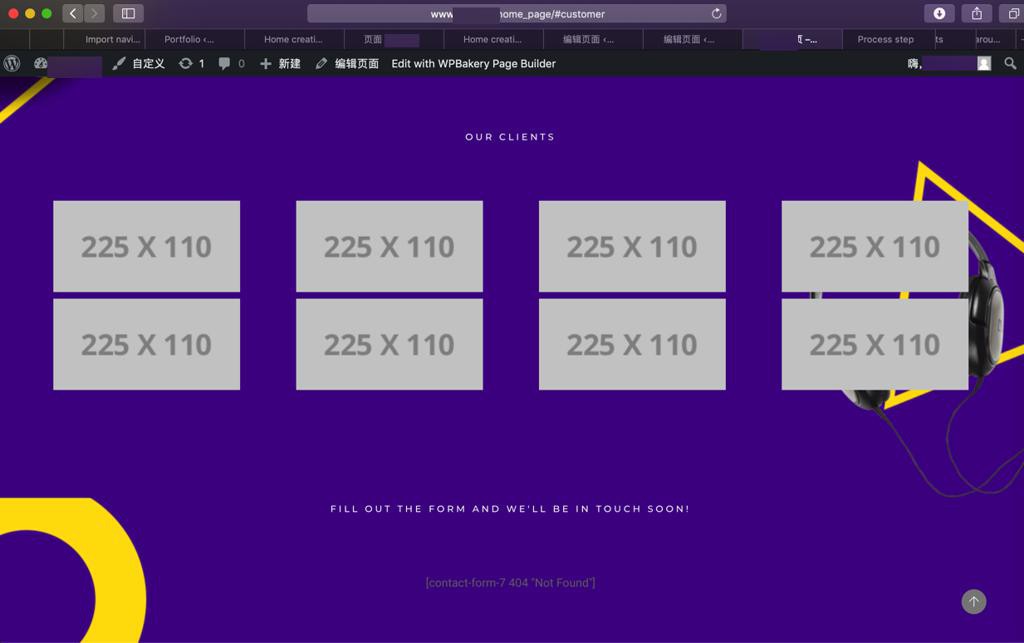Open the 嗨 user greeting menu
This screenshot has height=643, width=1024.
pos(915,63)
